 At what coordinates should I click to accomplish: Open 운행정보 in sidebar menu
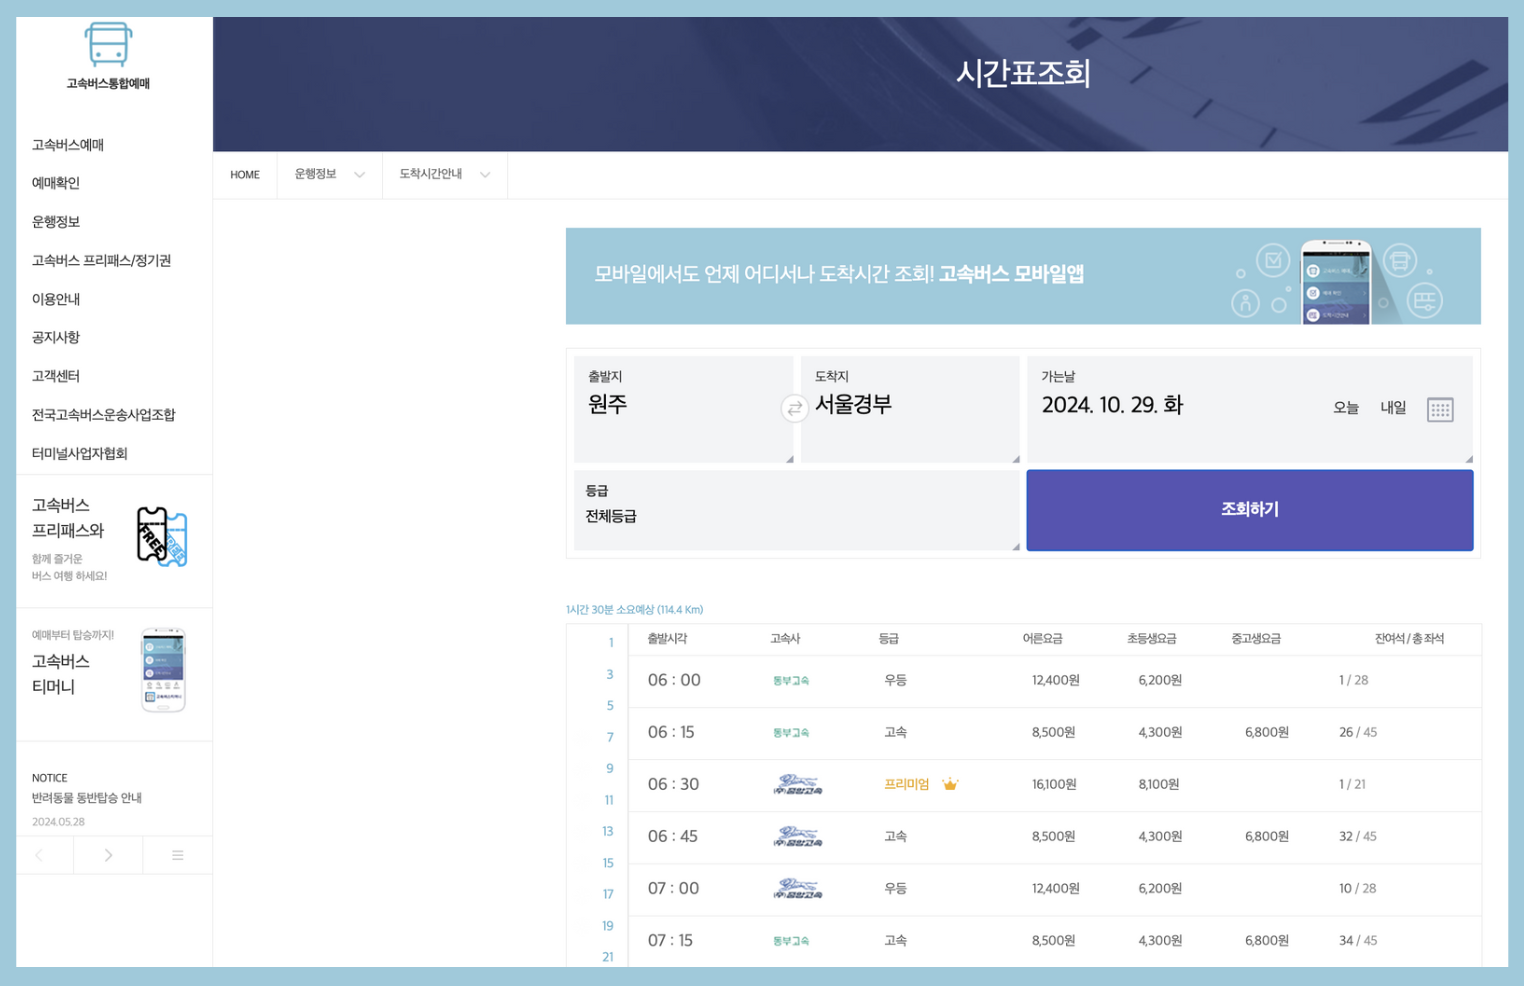click(56, 222)
